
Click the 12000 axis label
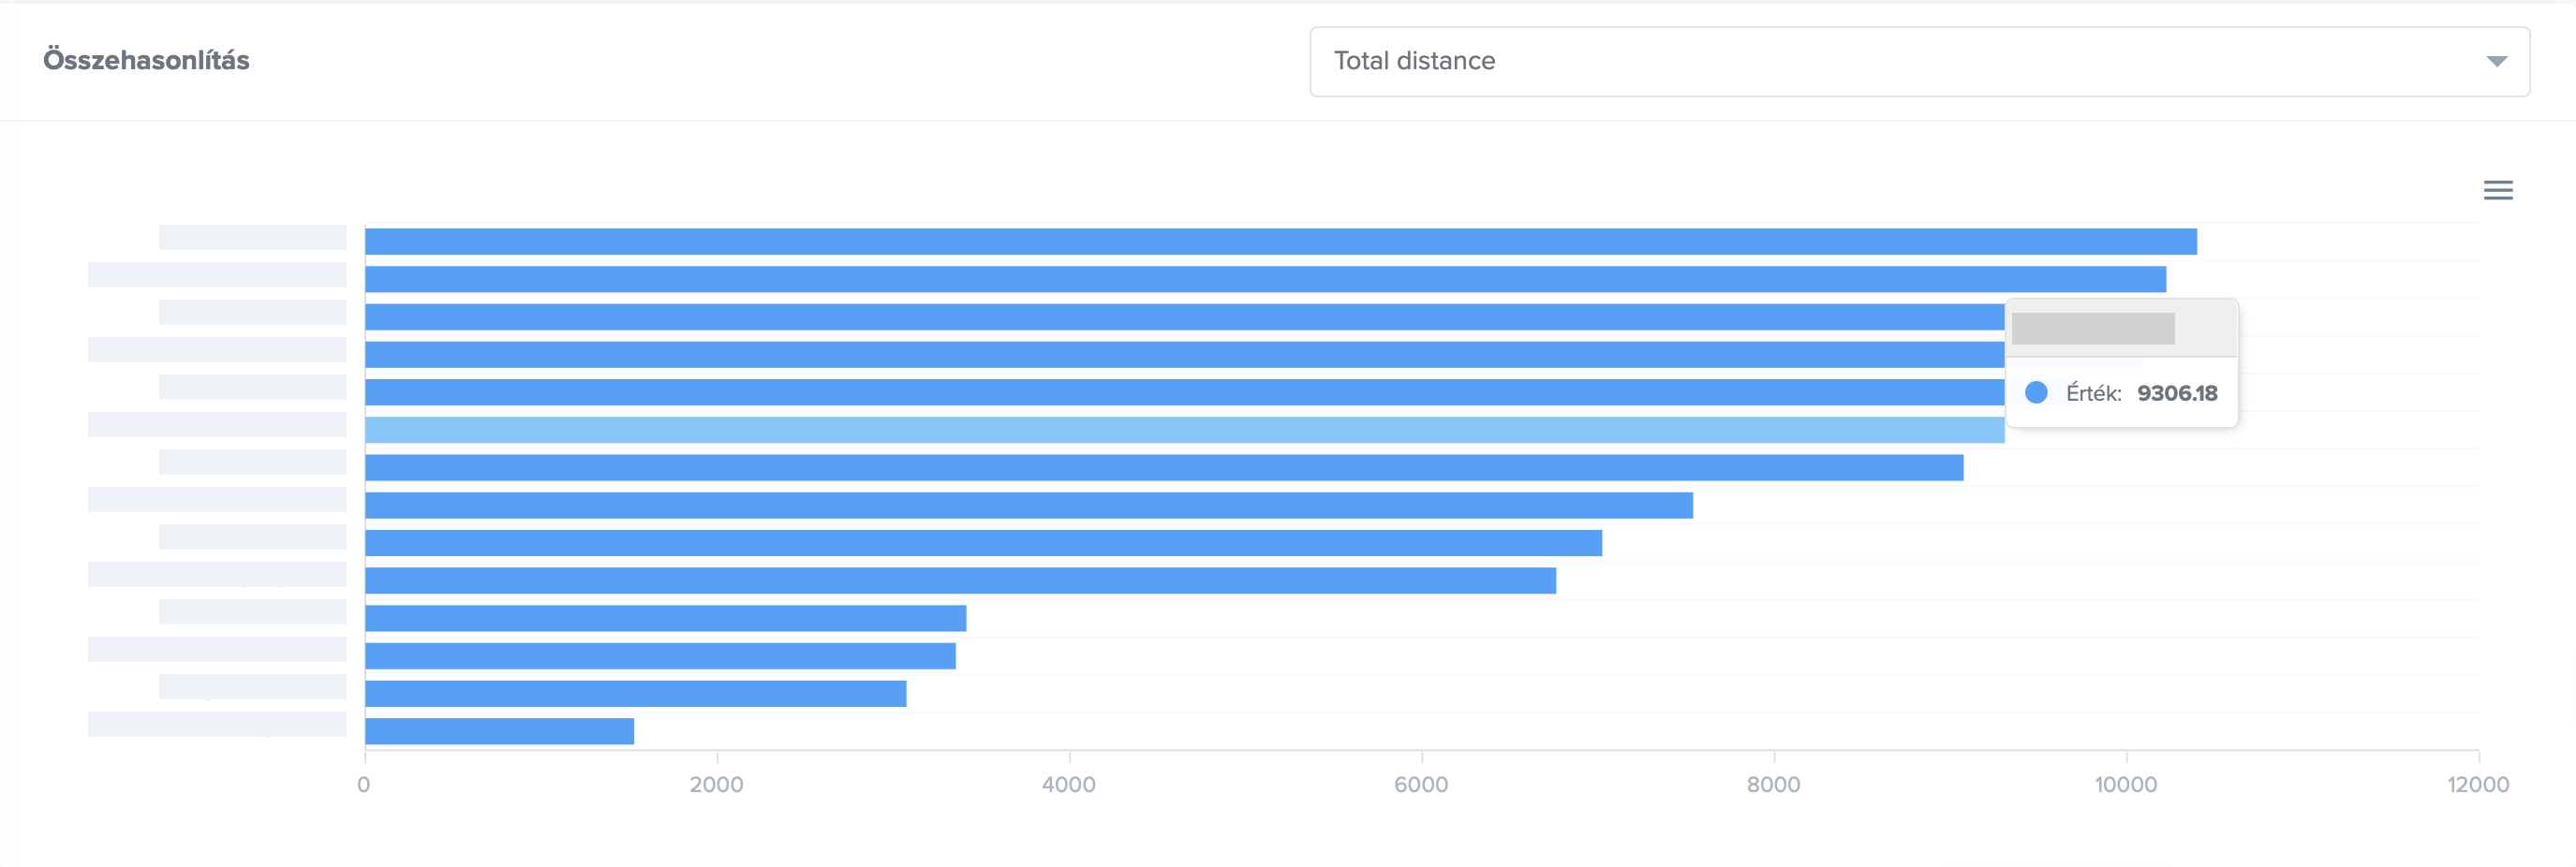click(2477, 785)
